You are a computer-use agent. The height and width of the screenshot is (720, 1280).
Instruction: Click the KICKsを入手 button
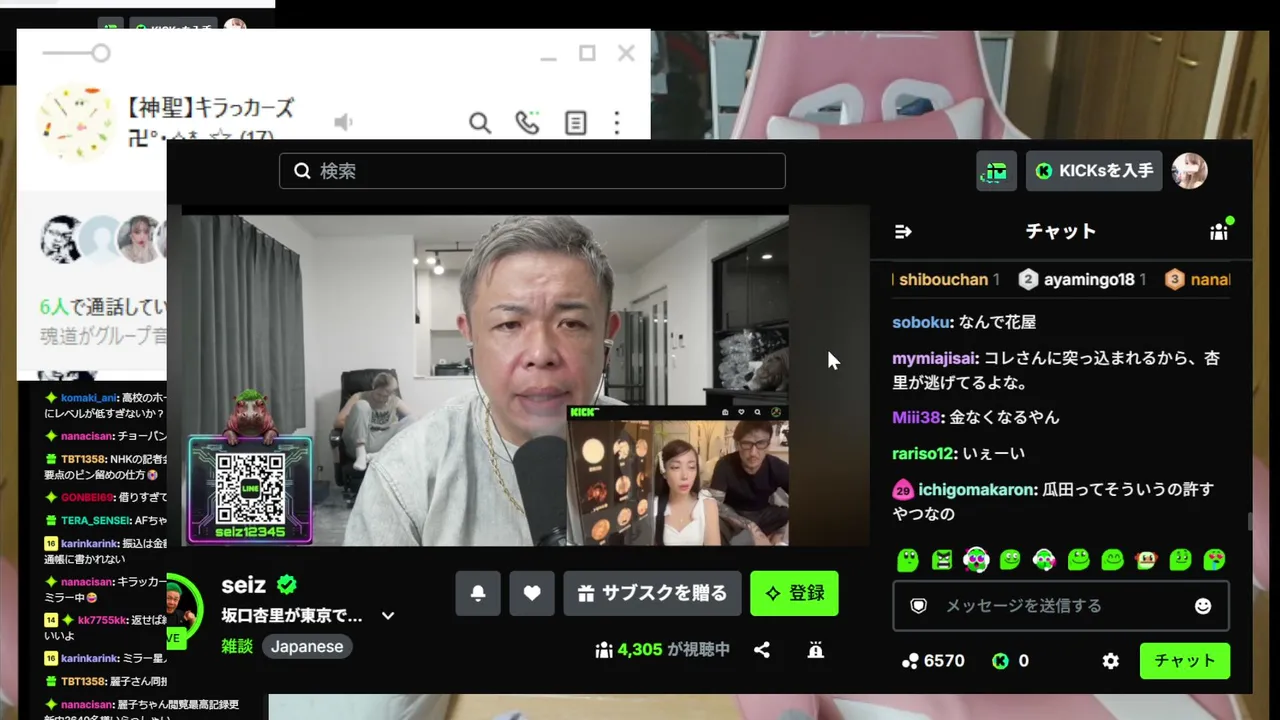click(1094, 171)
